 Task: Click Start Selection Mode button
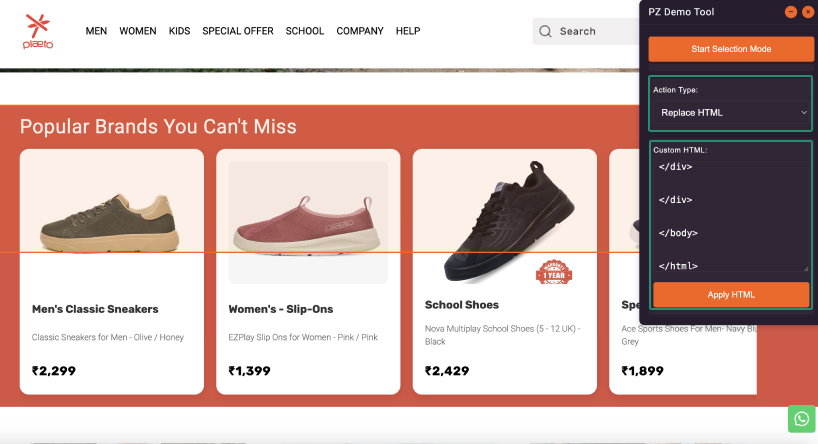coord(730,49)
